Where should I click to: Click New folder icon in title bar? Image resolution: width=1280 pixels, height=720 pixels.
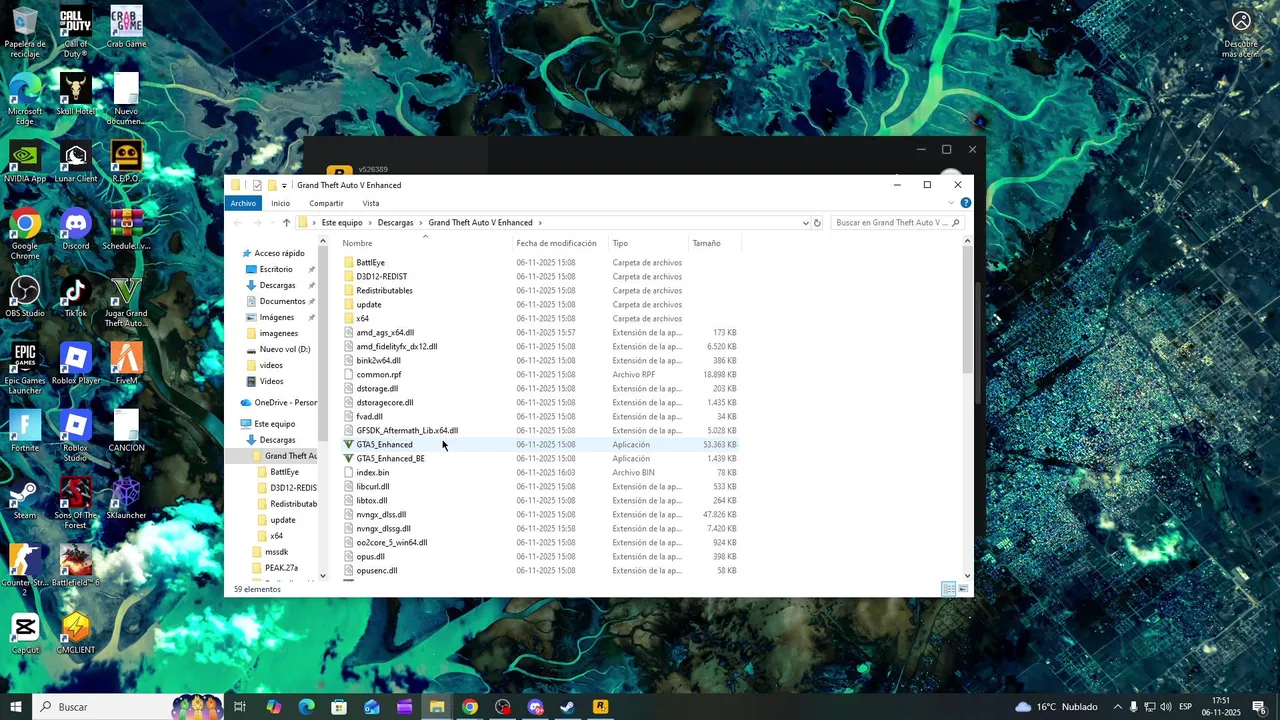(271, 185)
